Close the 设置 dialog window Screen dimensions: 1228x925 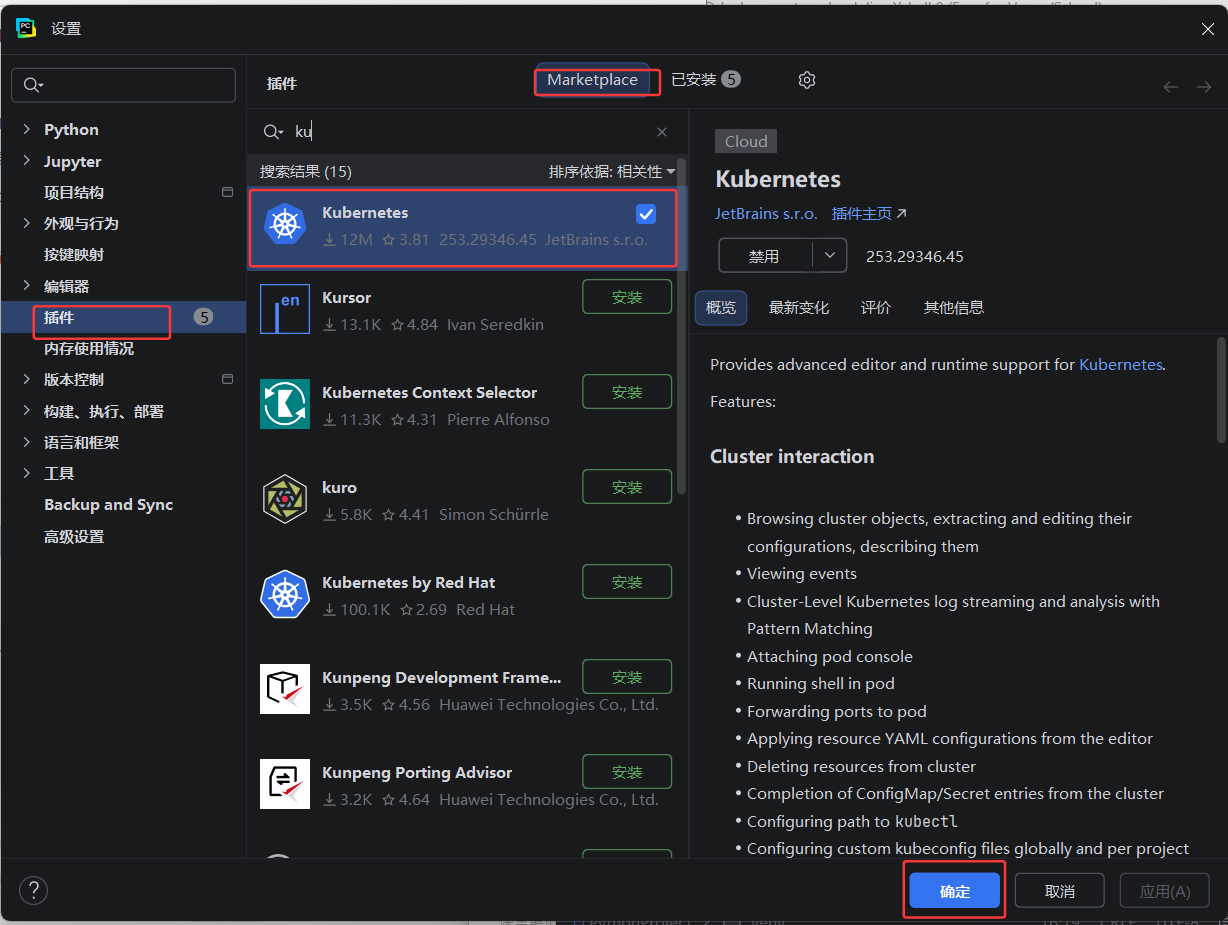click(1207, 29)
